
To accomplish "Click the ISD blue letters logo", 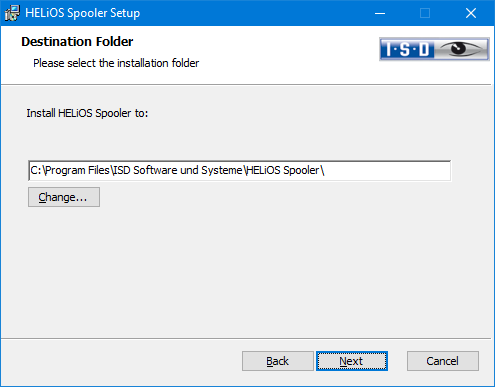I will (407, 49).
